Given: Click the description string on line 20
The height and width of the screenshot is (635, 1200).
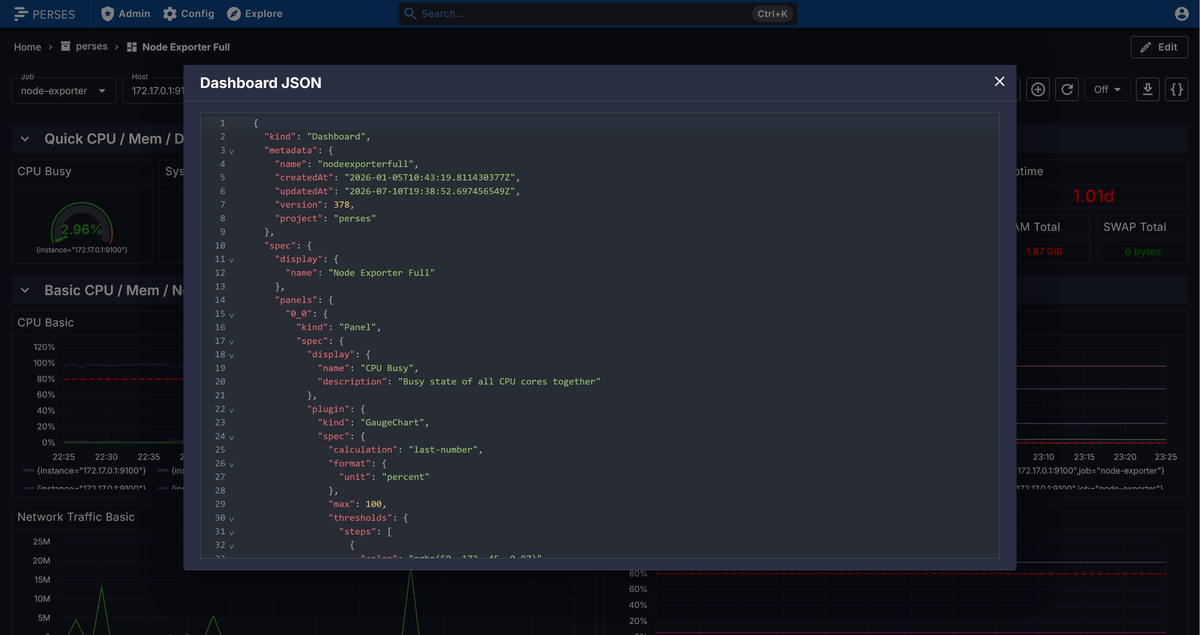Looking at the screenshot, I should [499, 382].
